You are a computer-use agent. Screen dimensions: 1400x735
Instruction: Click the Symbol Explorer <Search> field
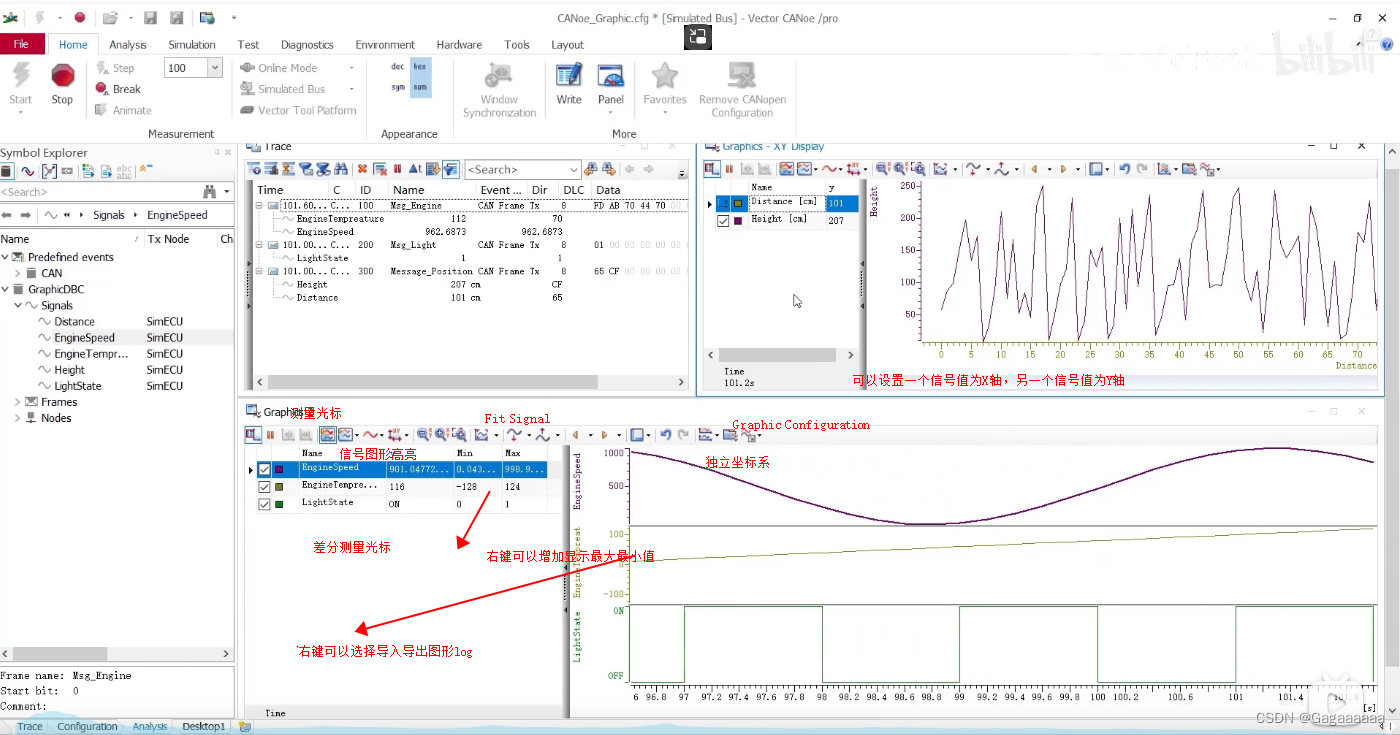[x=98, y=192]
